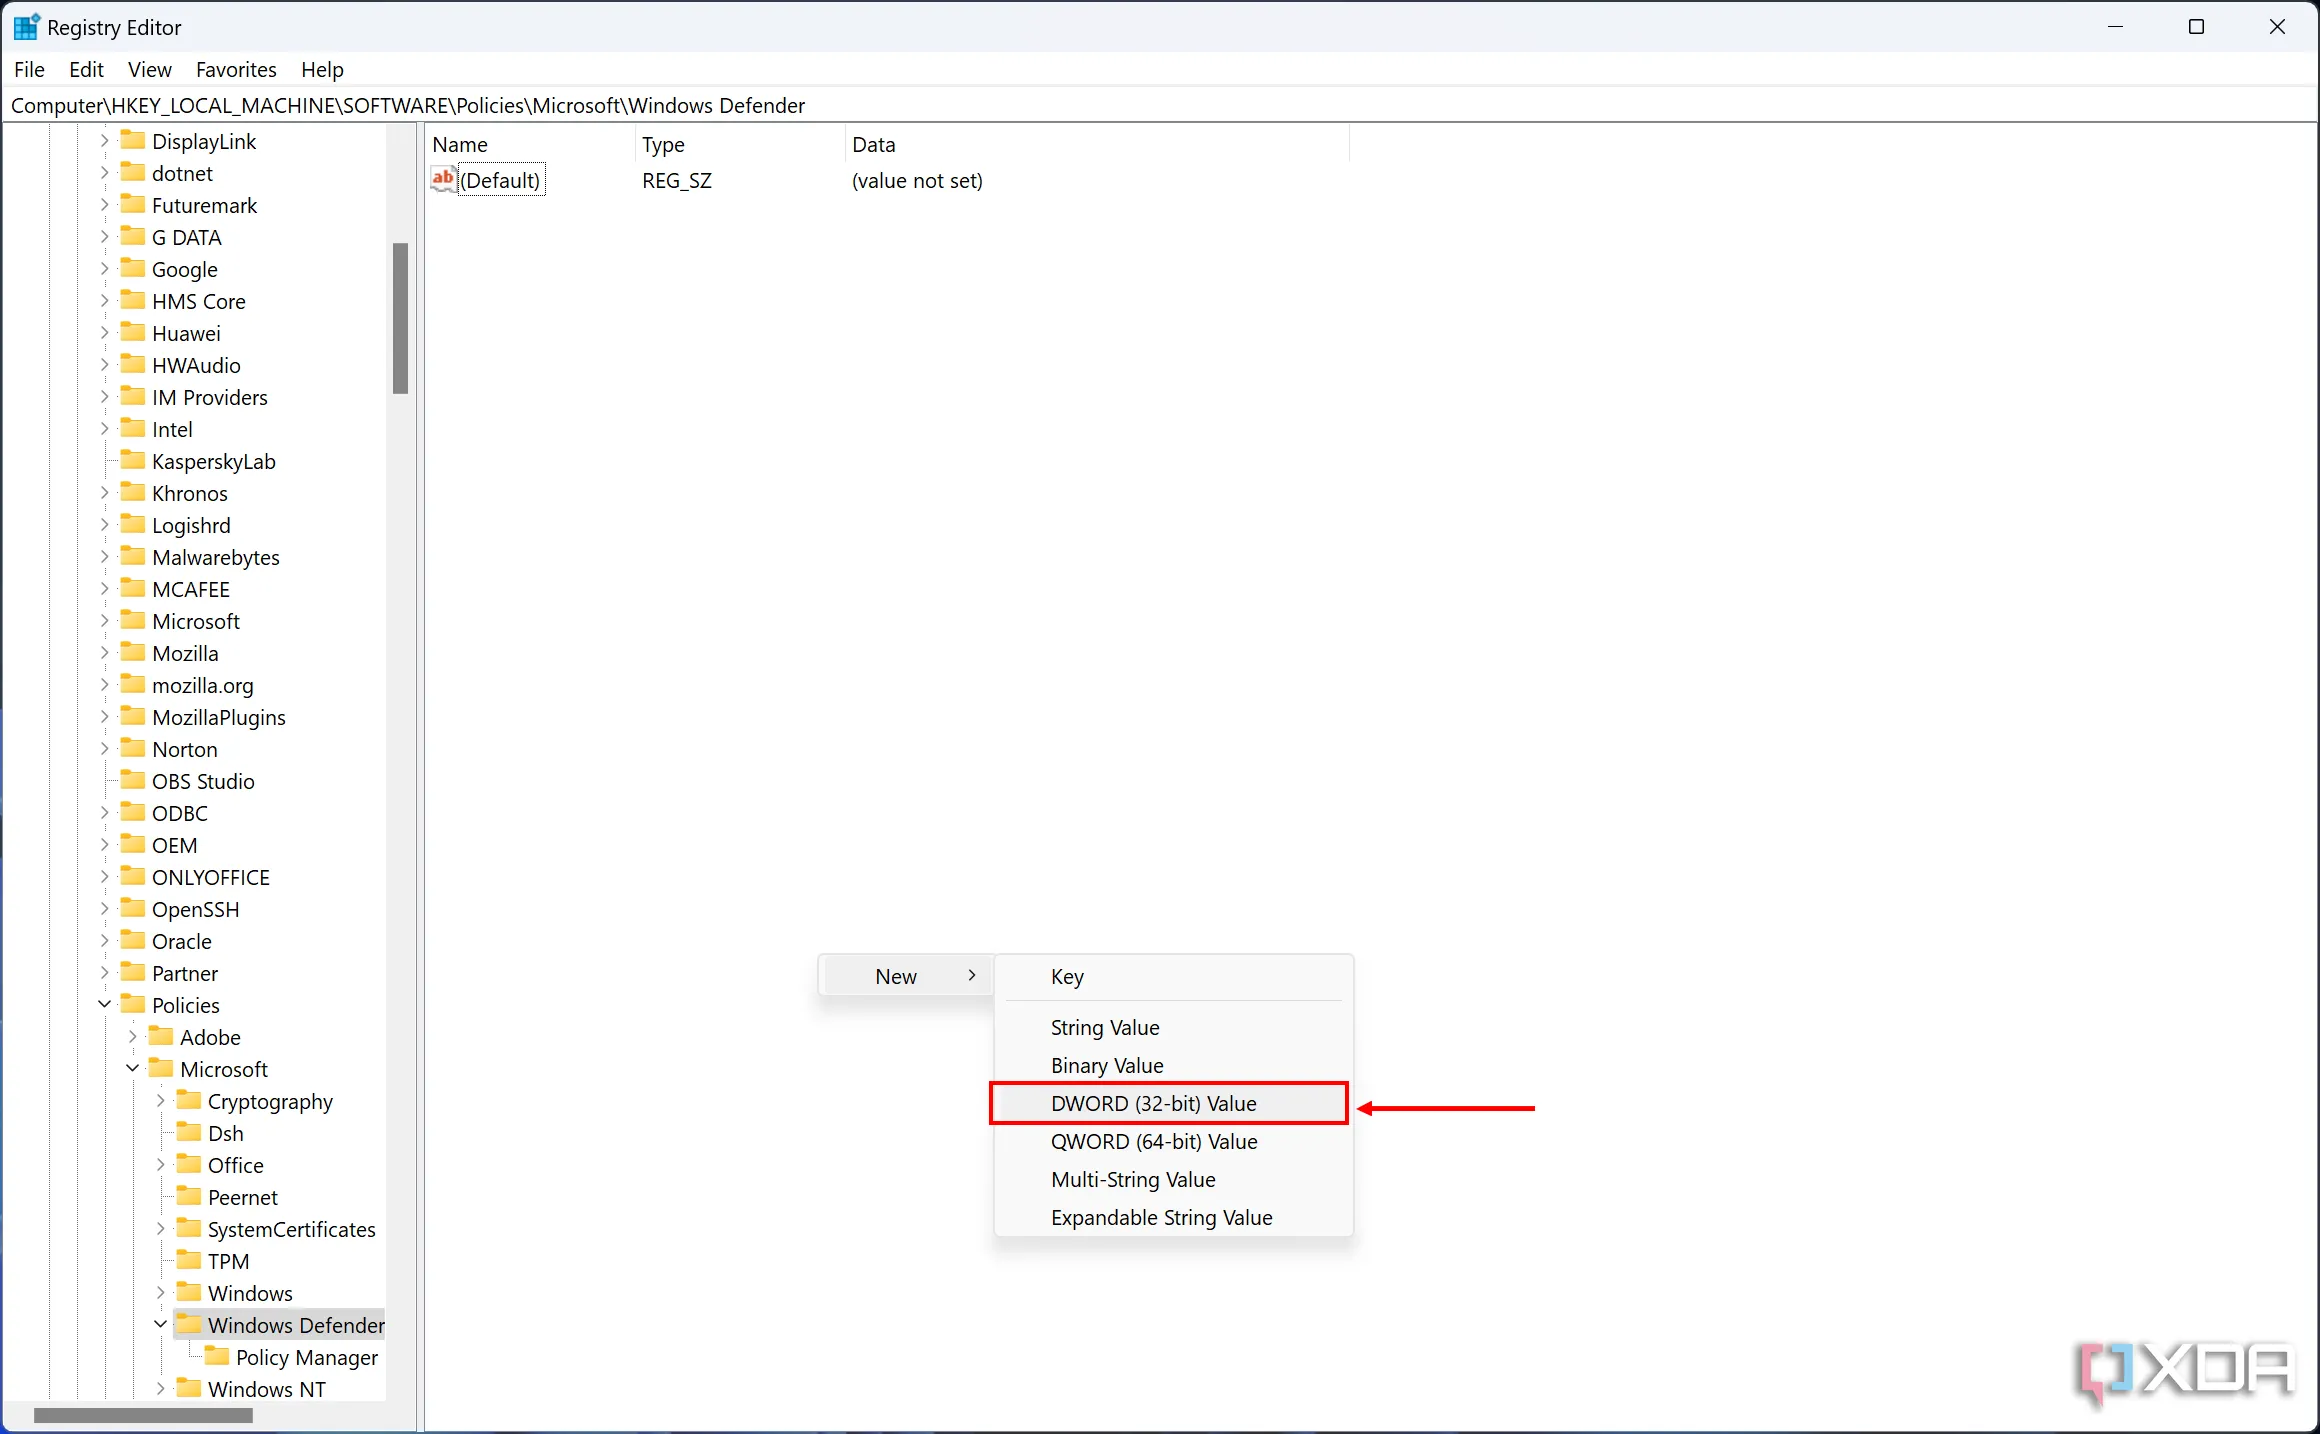The image size is (2320, 1434).
Task: Click the (Default) string value icon
Action: click(443, 179)
